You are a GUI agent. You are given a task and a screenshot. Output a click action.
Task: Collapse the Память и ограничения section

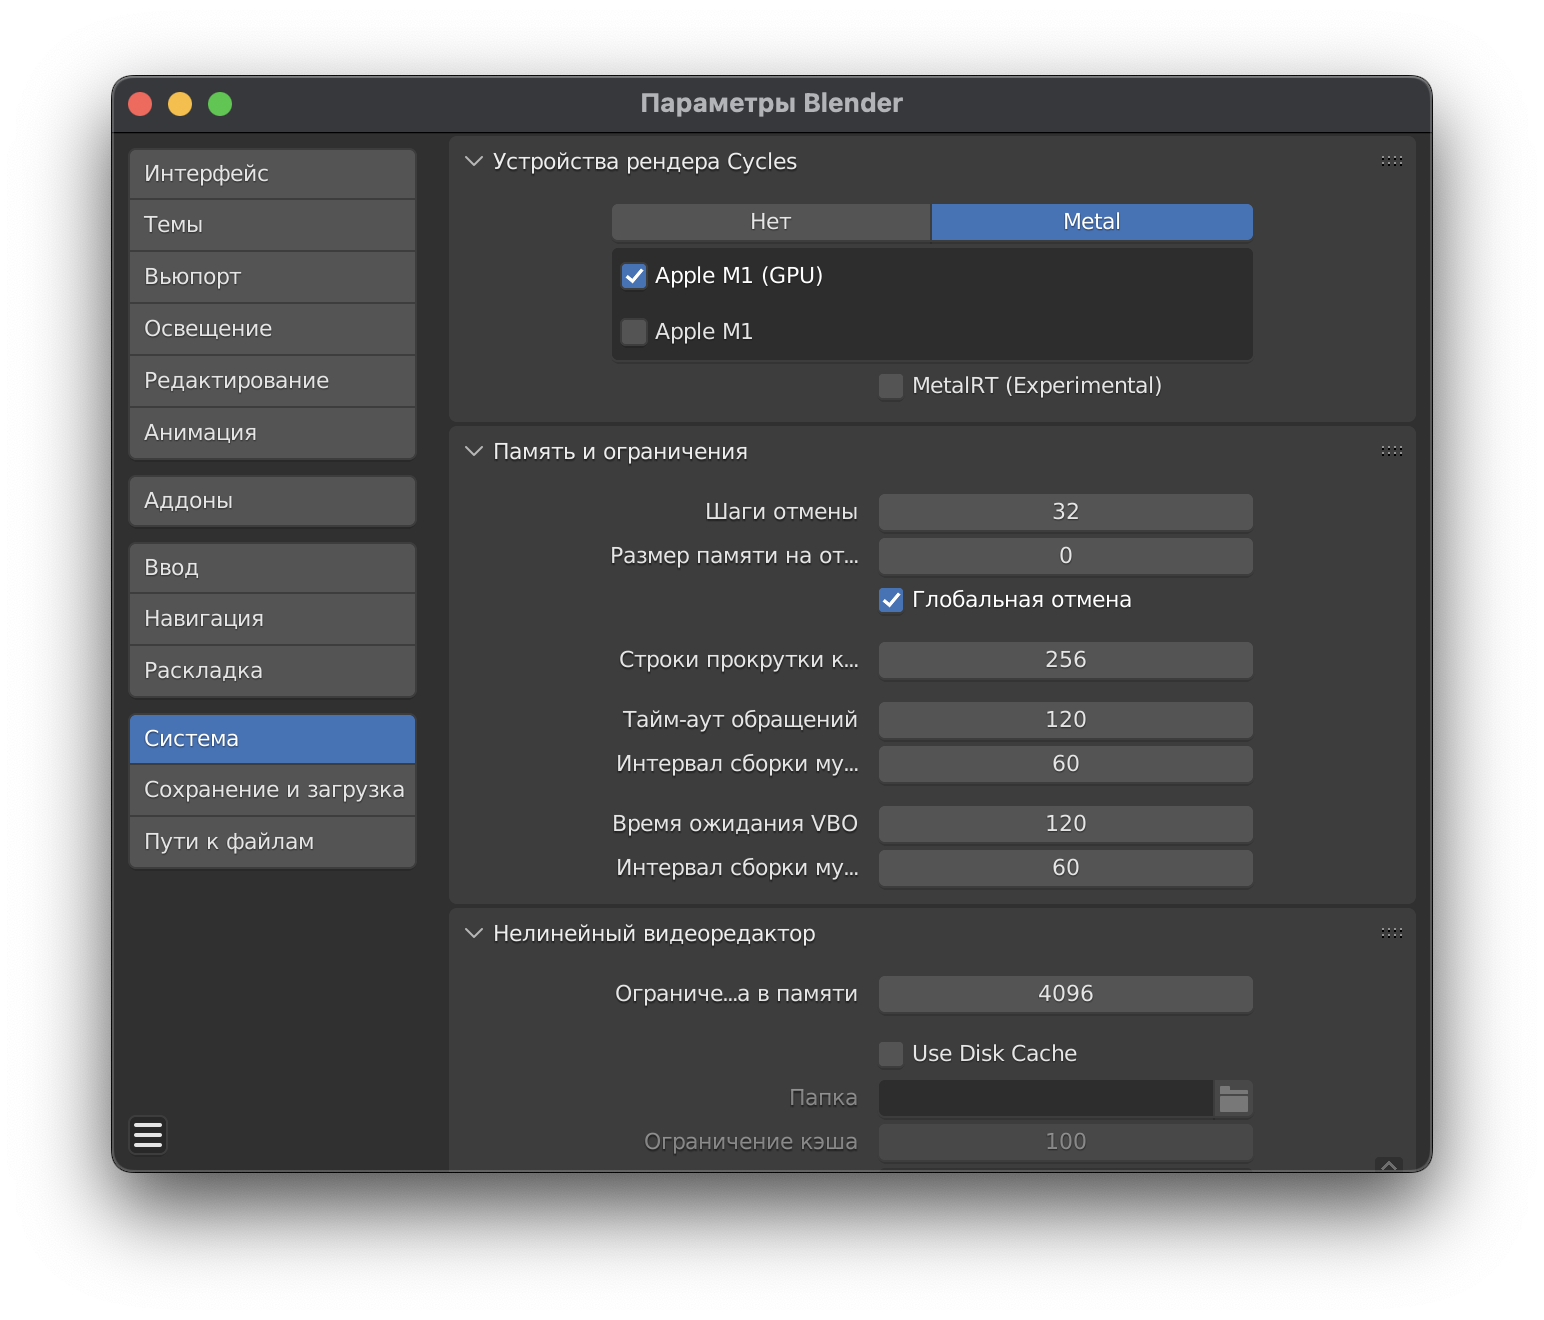click(x=474, y=452)
